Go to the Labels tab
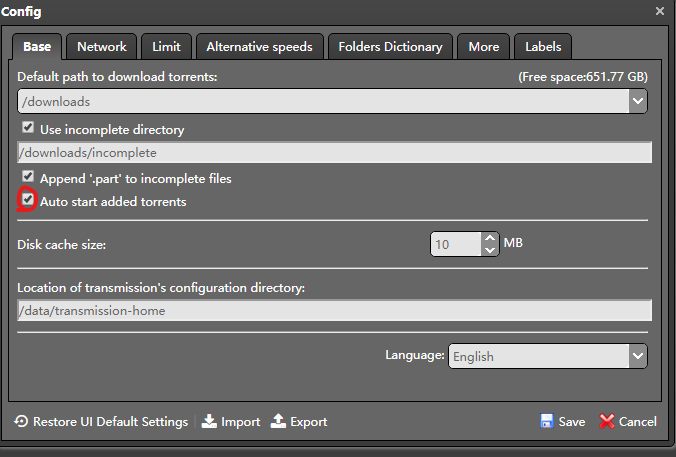This screenshot has height=457, width=676. tap(543, 47)
